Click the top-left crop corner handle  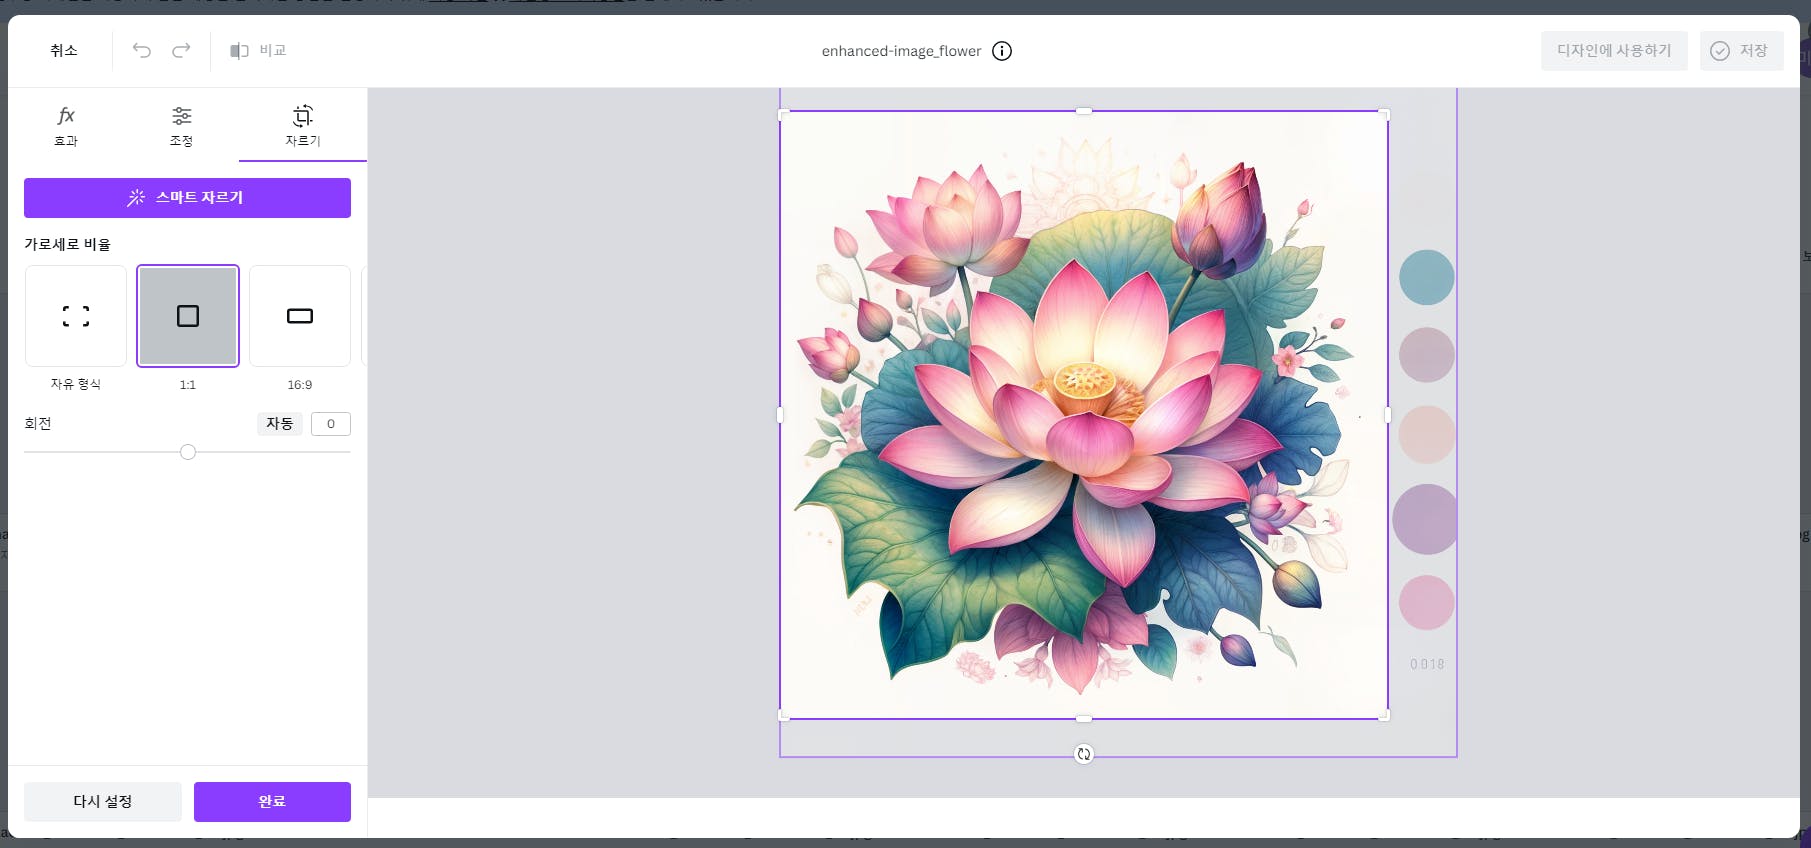pos(783,114)
